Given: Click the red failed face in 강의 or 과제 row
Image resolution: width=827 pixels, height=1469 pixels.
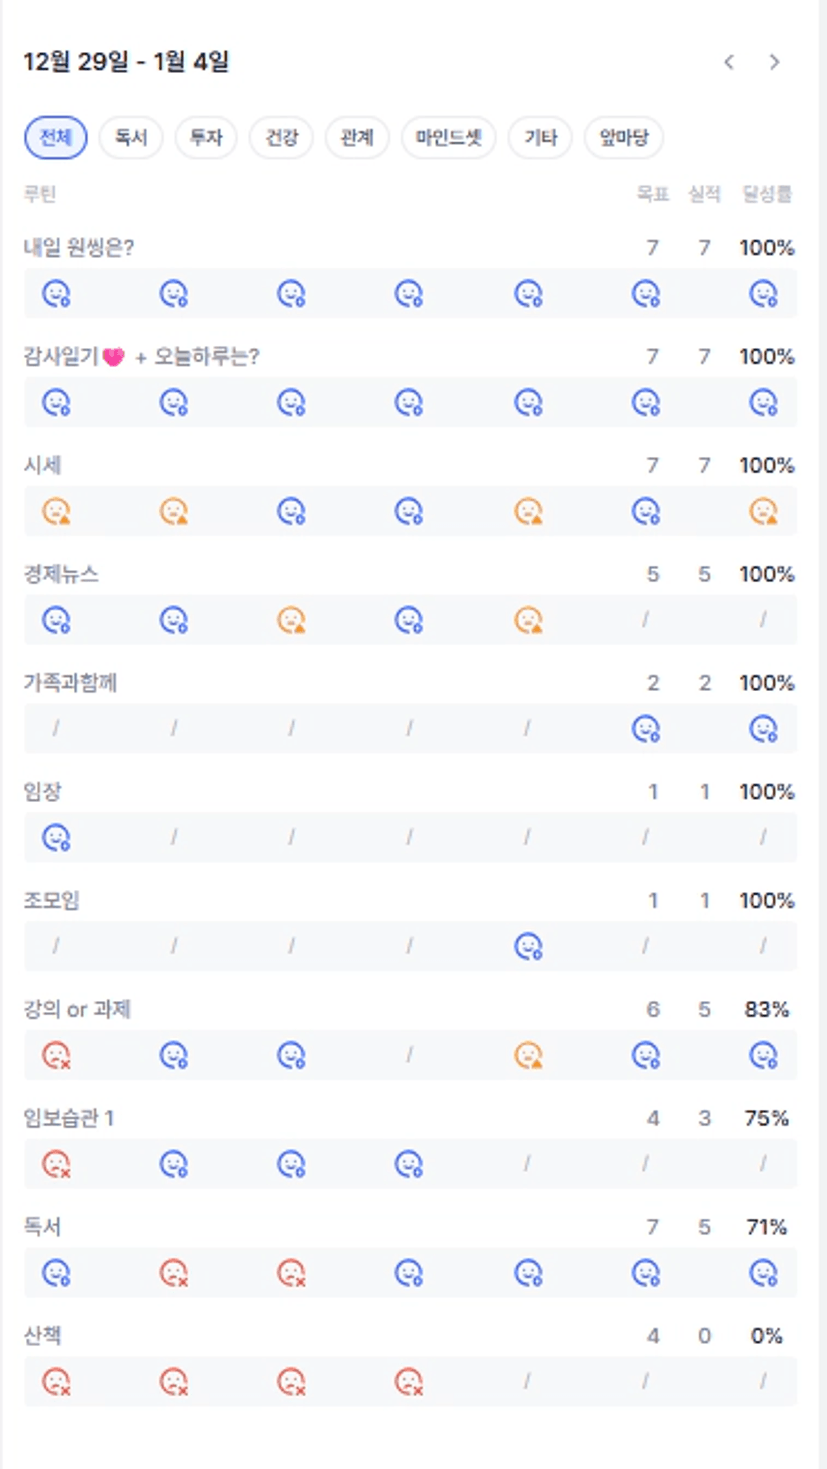Looking at the screenshot, I should [x=56, y=1055].
